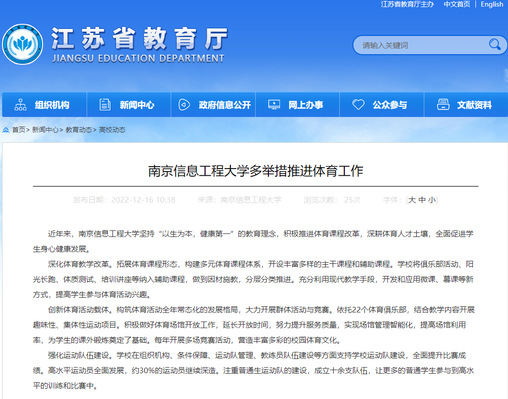Click the 网上办事 monitor icon

(274, 105)
